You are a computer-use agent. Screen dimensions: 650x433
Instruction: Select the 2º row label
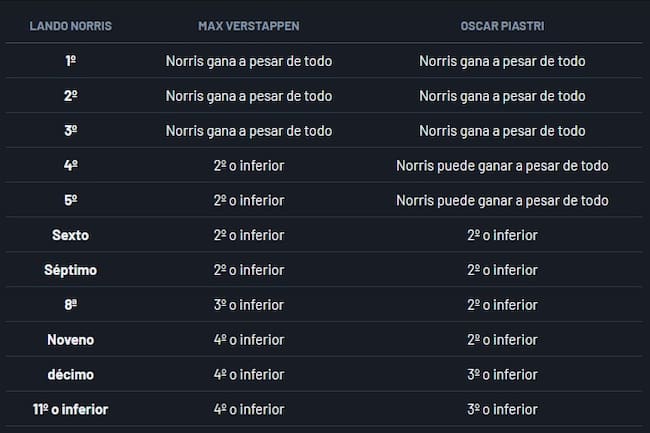click(x=71, y=96)
